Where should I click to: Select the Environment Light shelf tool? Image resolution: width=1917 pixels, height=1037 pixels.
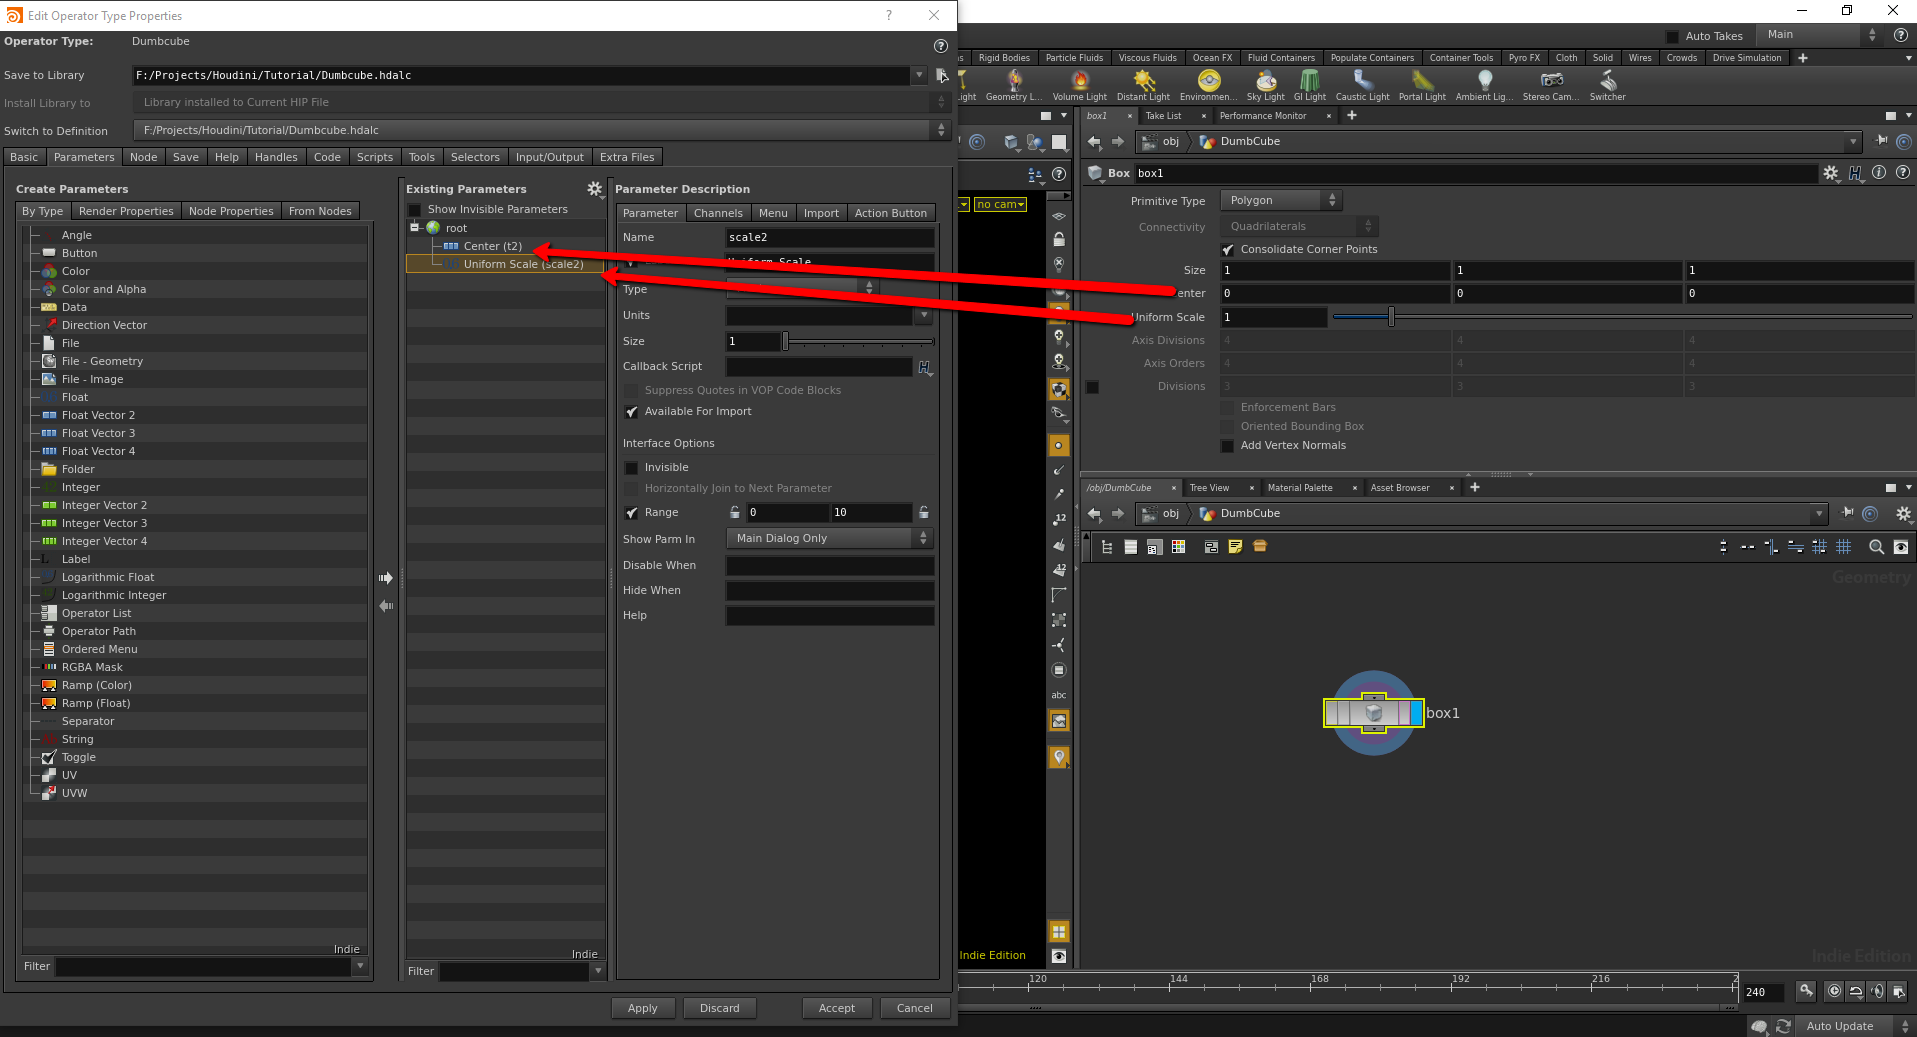[x=1208, y=85]
